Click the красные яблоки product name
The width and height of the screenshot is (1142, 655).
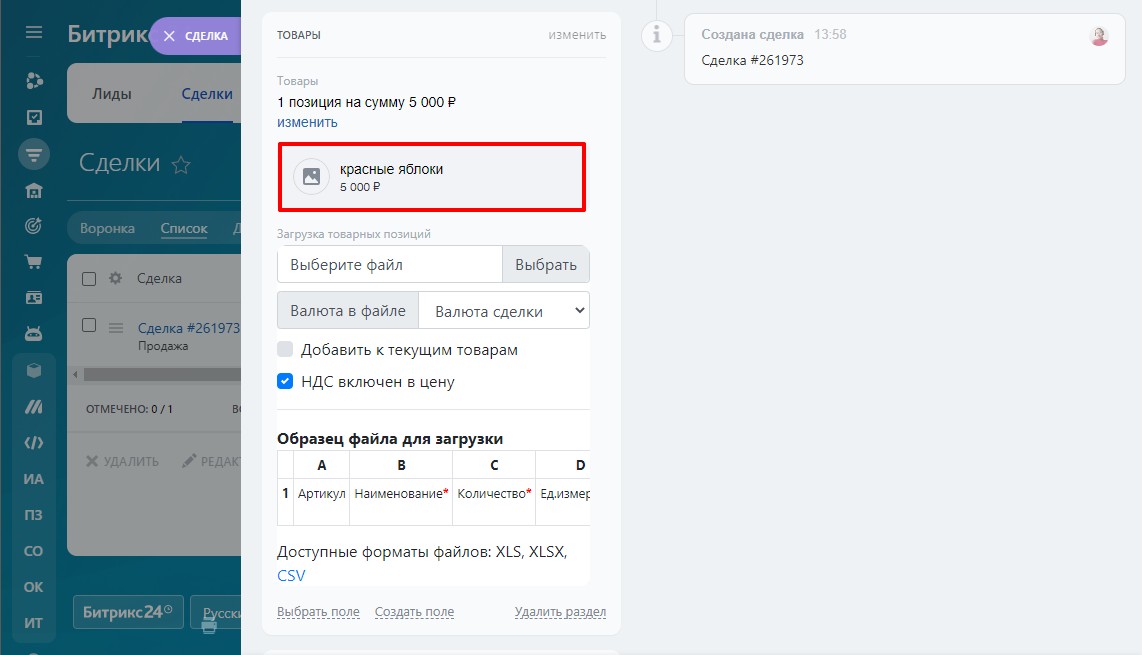[391, 169]
